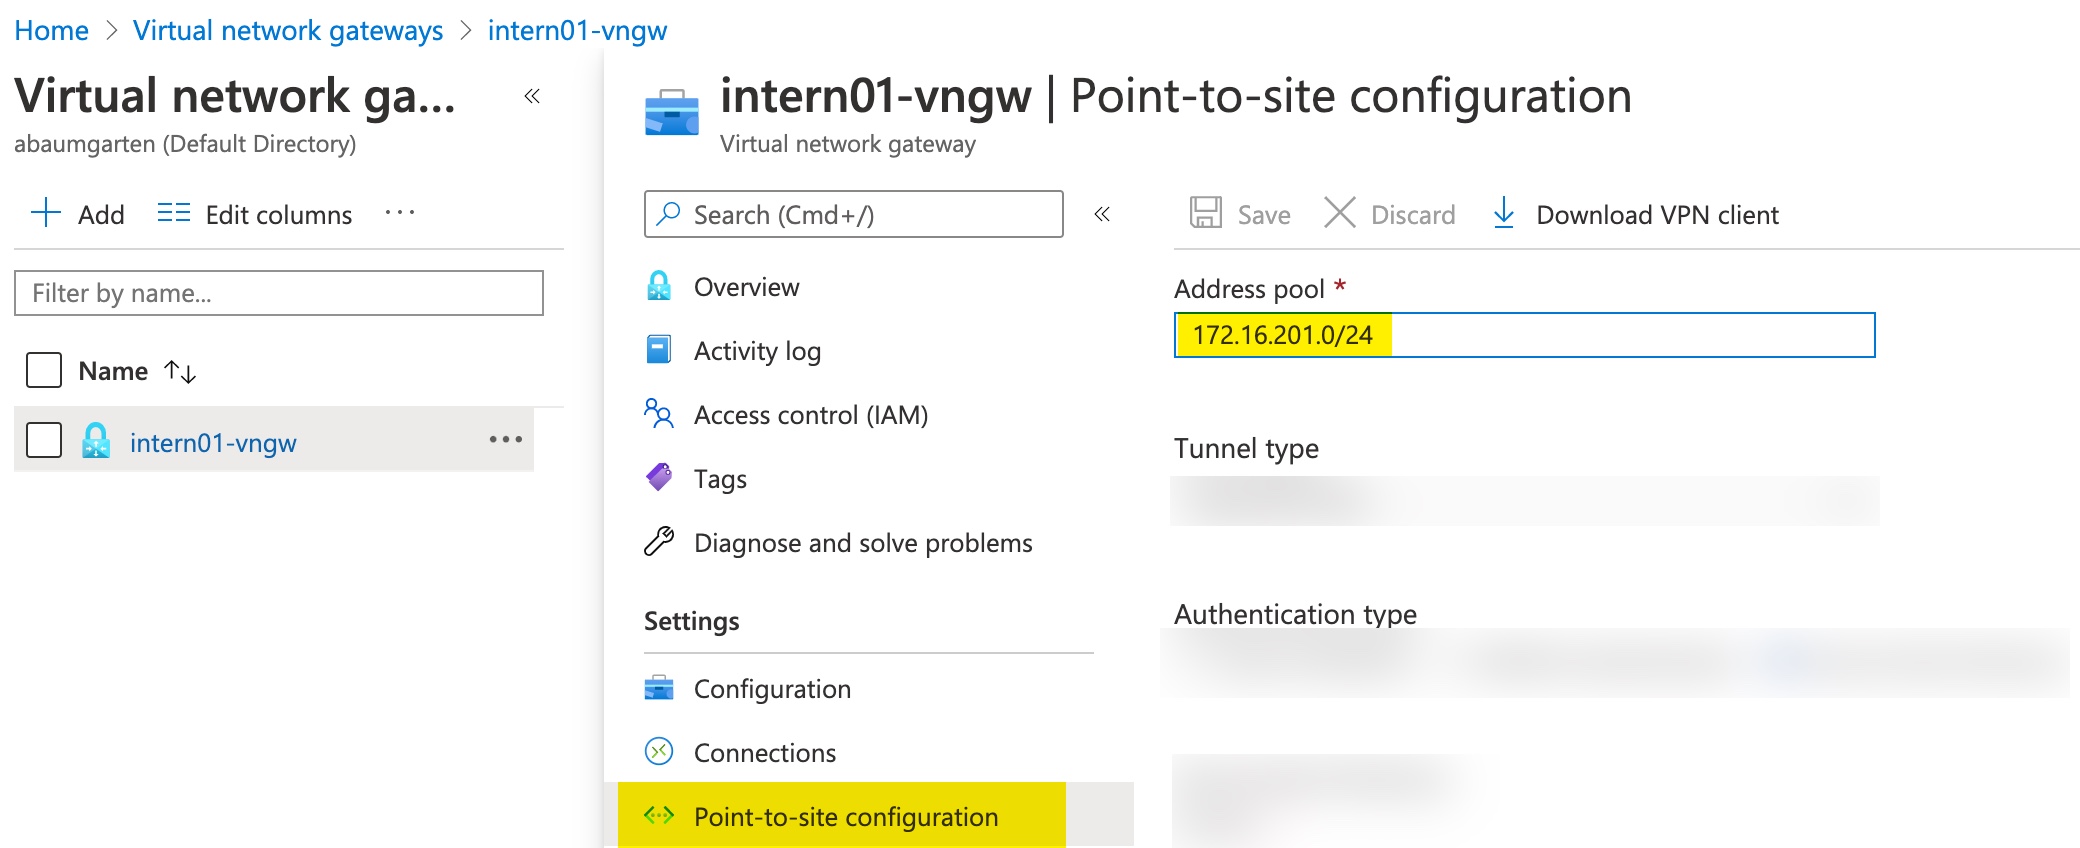The image size is (2080, 848).
Task: Click the Add button
Action: 80,213
